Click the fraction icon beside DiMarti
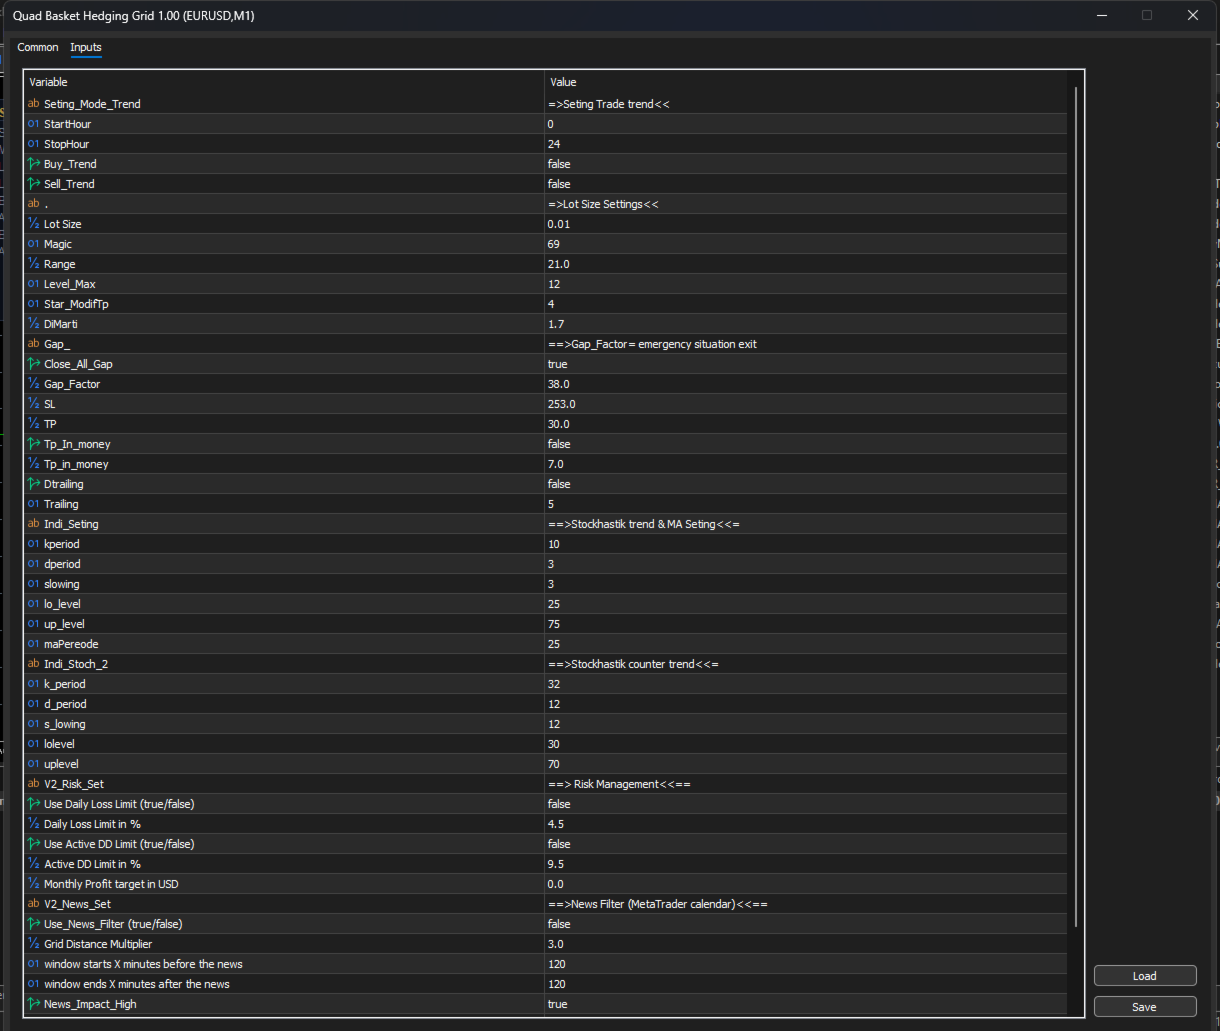The image size is (1220, 1031). (x=34, y=324)
